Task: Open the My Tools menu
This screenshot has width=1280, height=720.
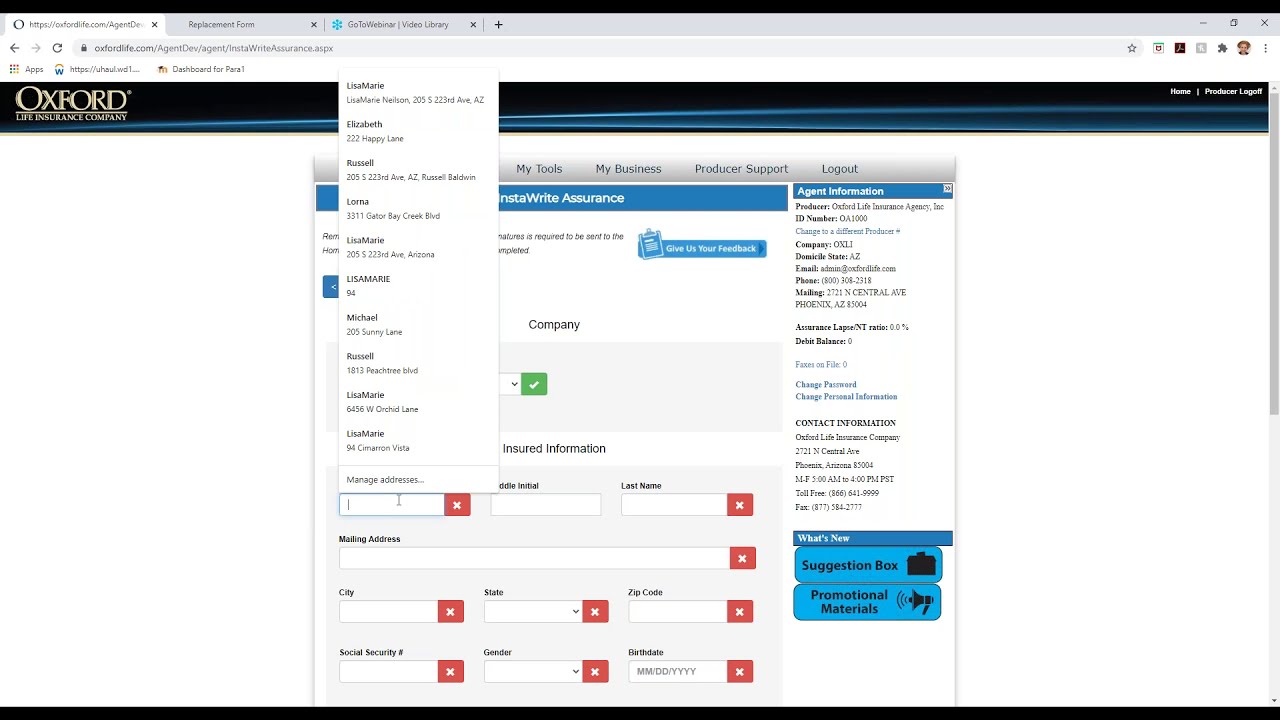Action: pyautogui.click(x=539, y=169)
